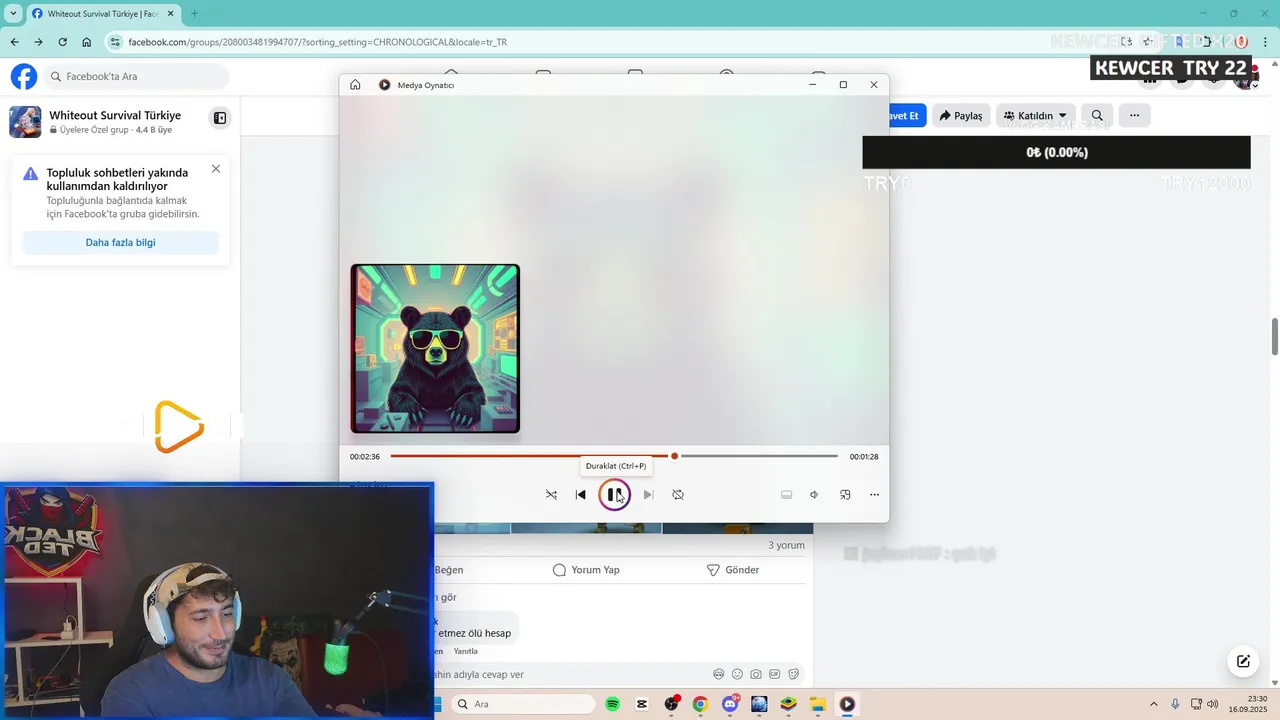Click the Facebook'ta Ara search field
1280x720 pixels.
click(x=136, y=76)
